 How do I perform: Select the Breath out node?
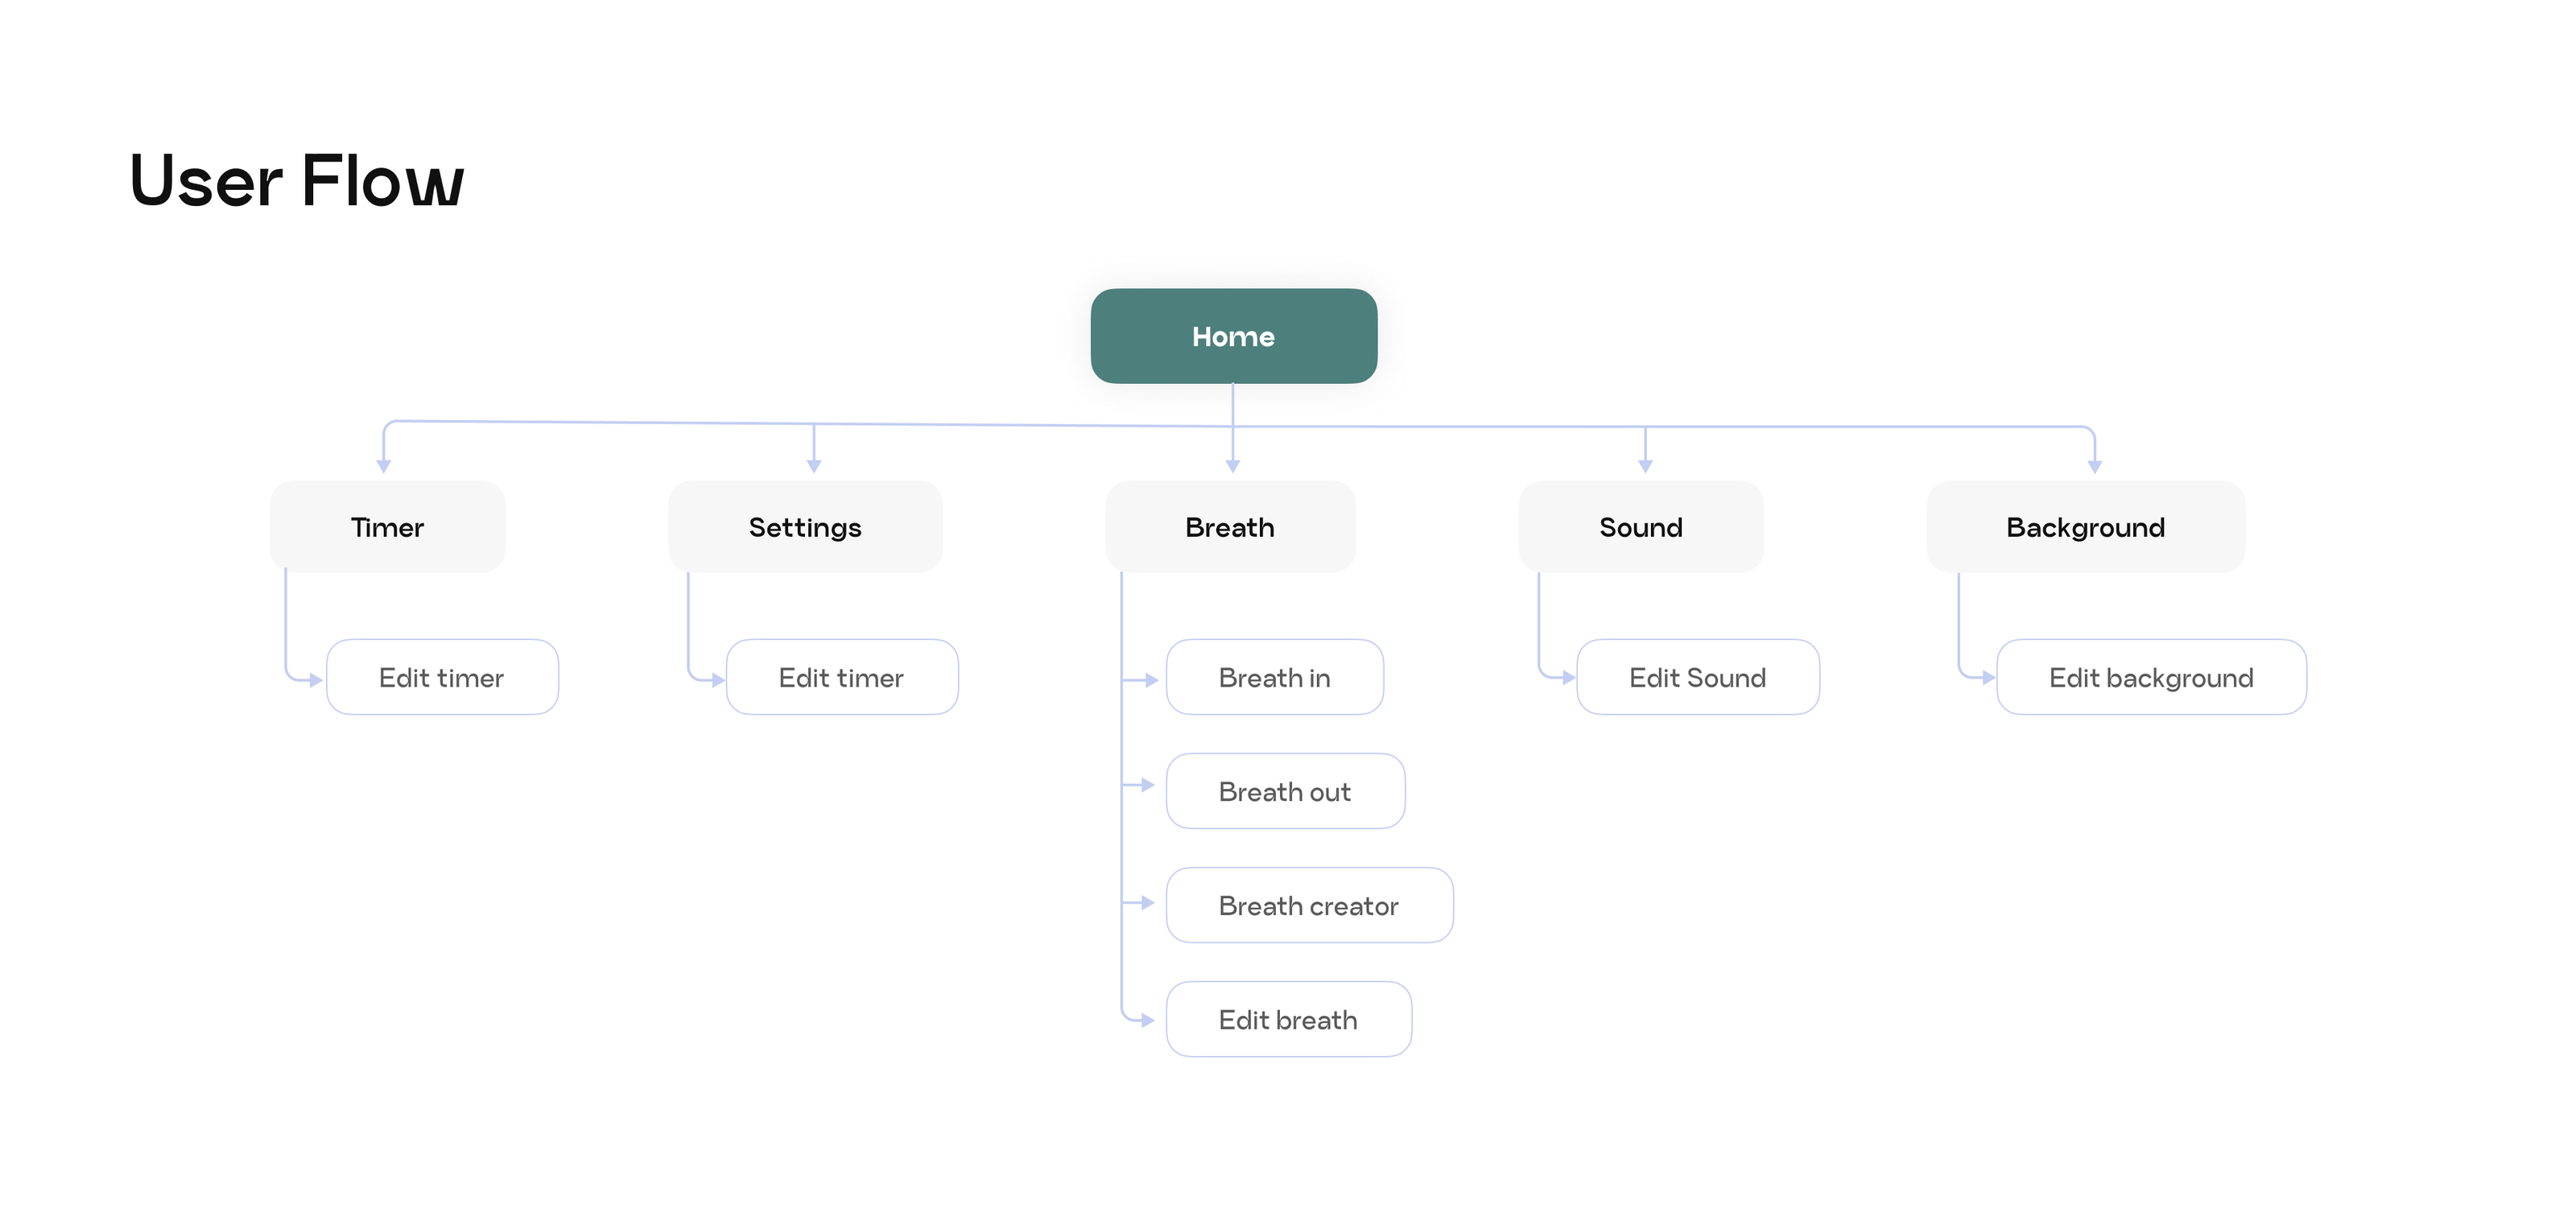(1285, 791)
